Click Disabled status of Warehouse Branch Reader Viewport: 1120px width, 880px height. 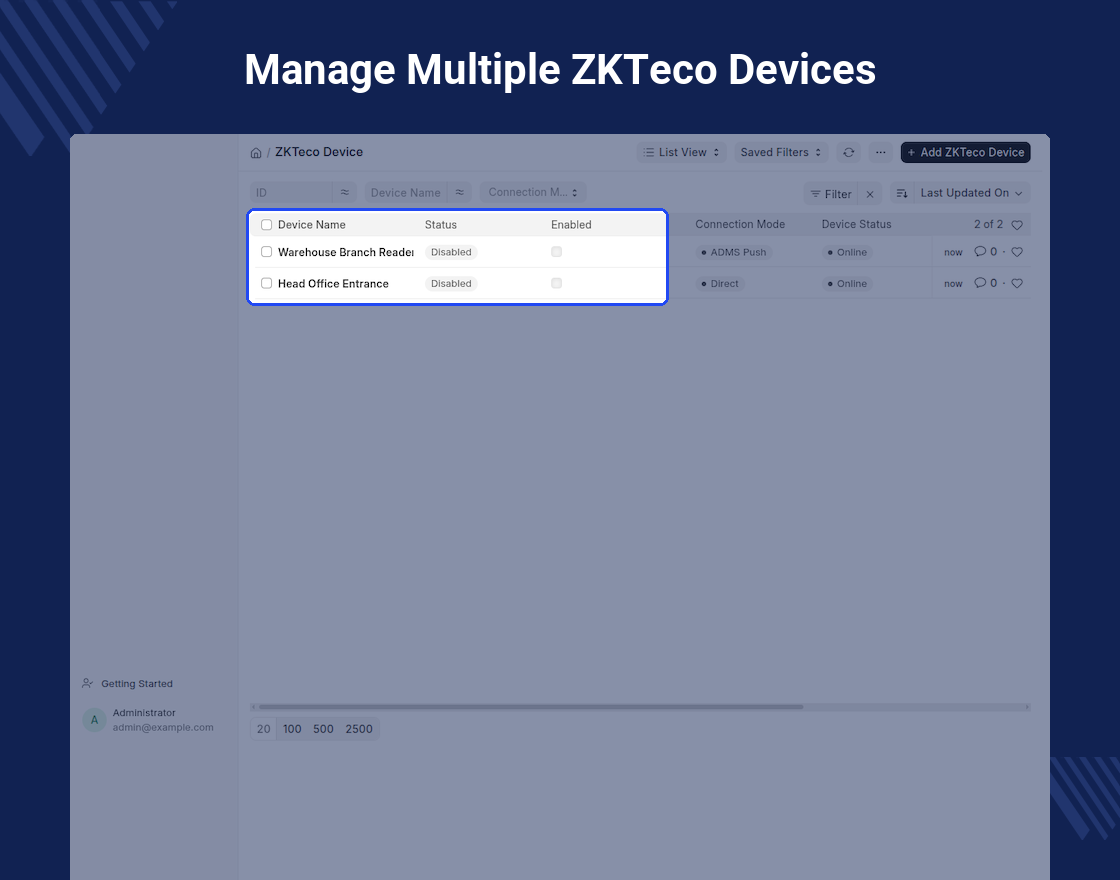[451, 252]
